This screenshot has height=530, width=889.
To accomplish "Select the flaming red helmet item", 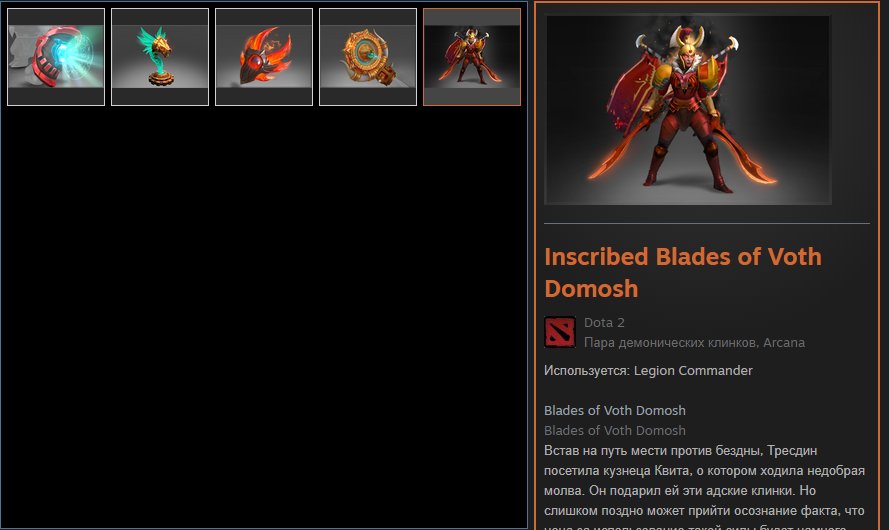I will (264, 57).
